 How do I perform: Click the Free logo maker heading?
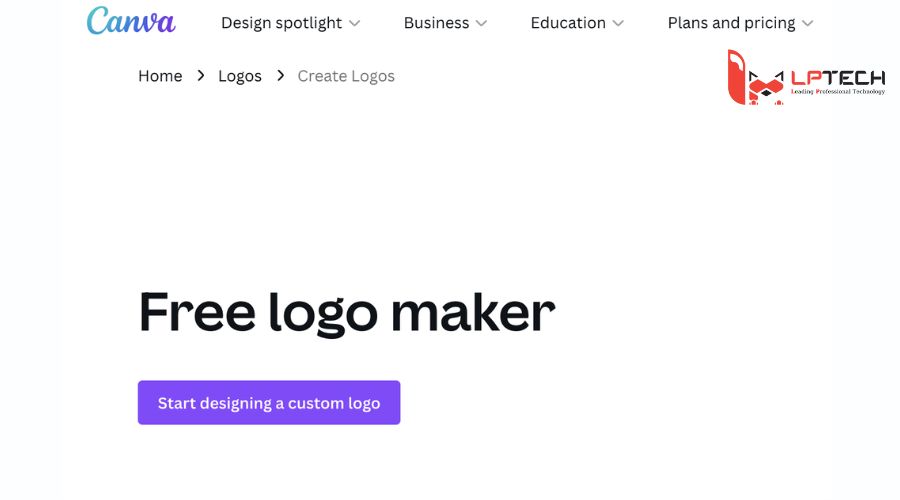point(346,311)
